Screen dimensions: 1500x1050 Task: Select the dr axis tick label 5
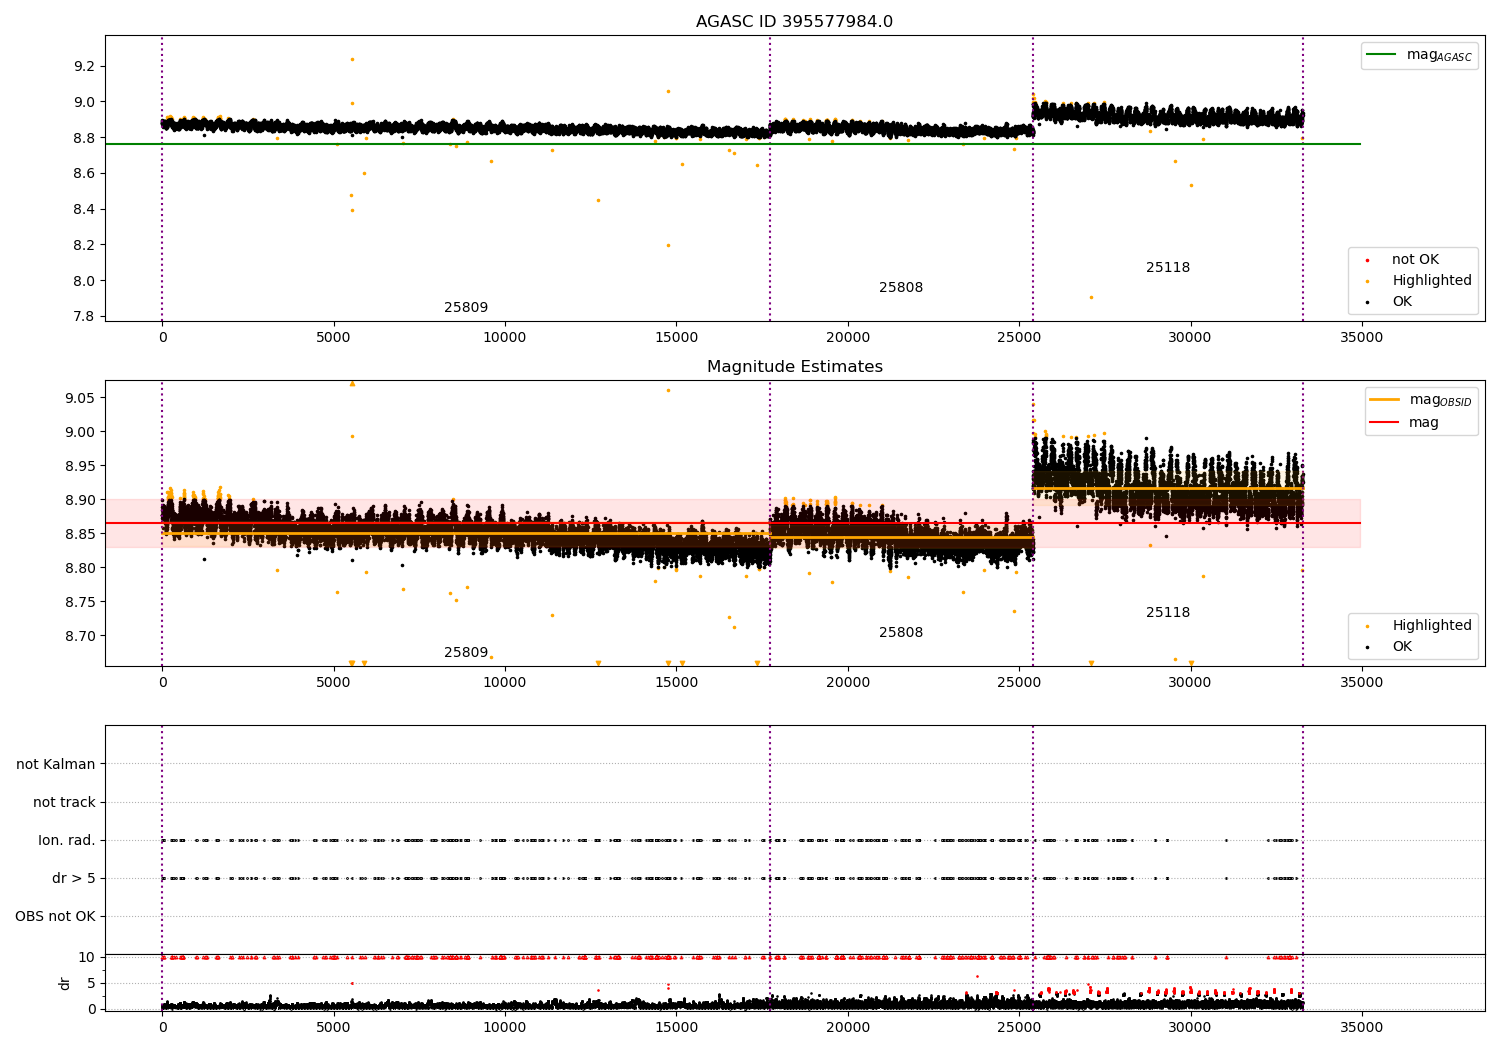coord(91,983)
